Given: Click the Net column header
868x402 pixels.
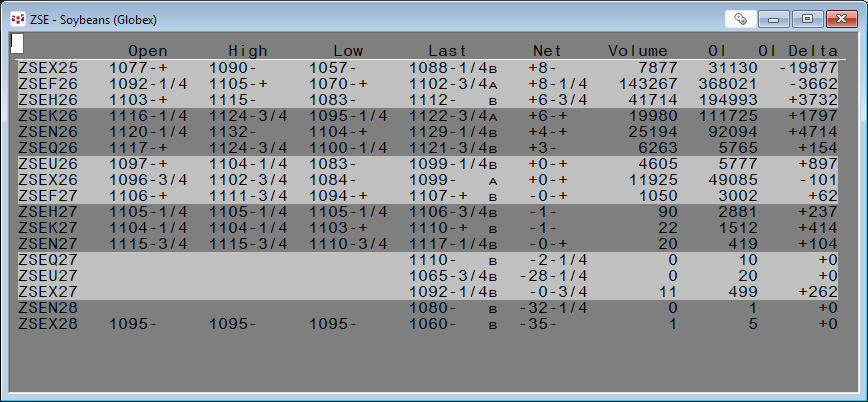Looking at the screenshot, I should coord(547,51).
